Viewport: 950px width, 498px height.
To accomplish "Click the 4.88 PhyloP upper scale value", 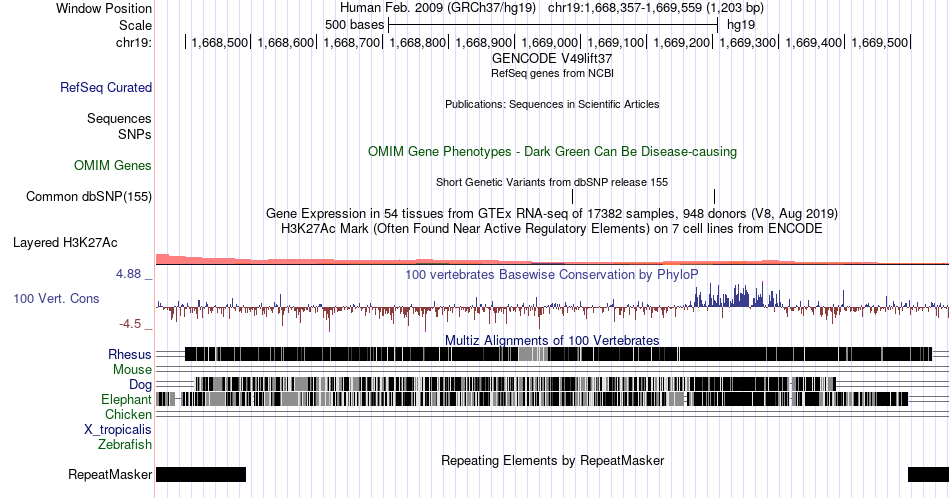I will click(128, 274).
